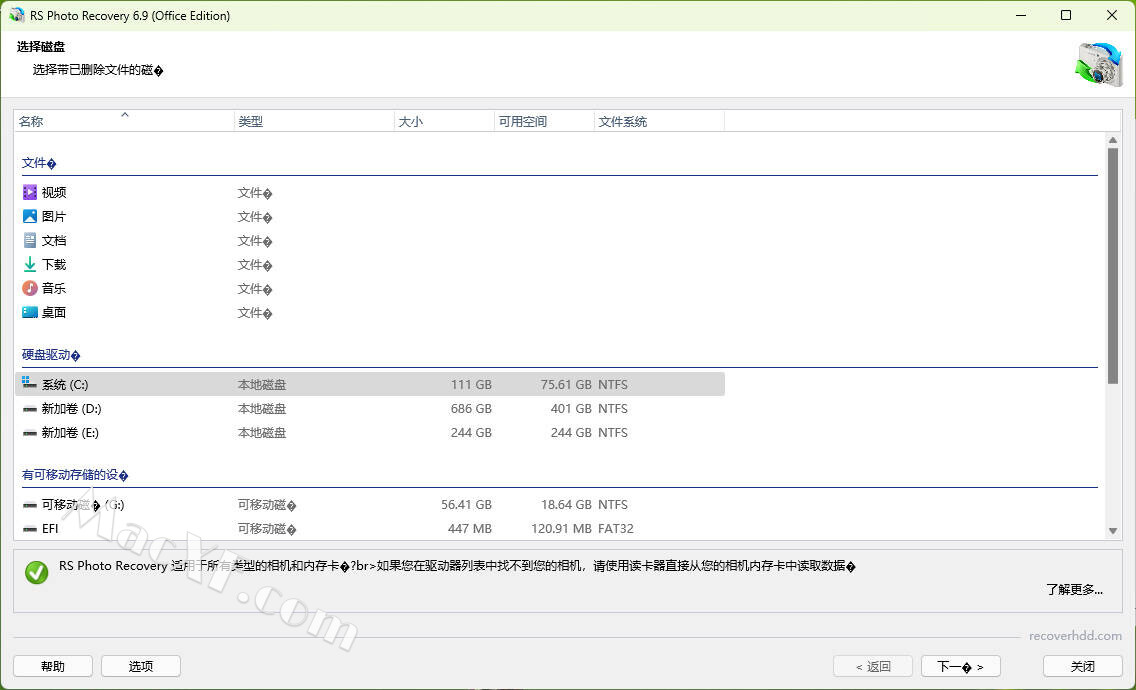Select the 下载 folder download icon
This screenshot has width=1136, height=690.
click(x=30, y=264)
